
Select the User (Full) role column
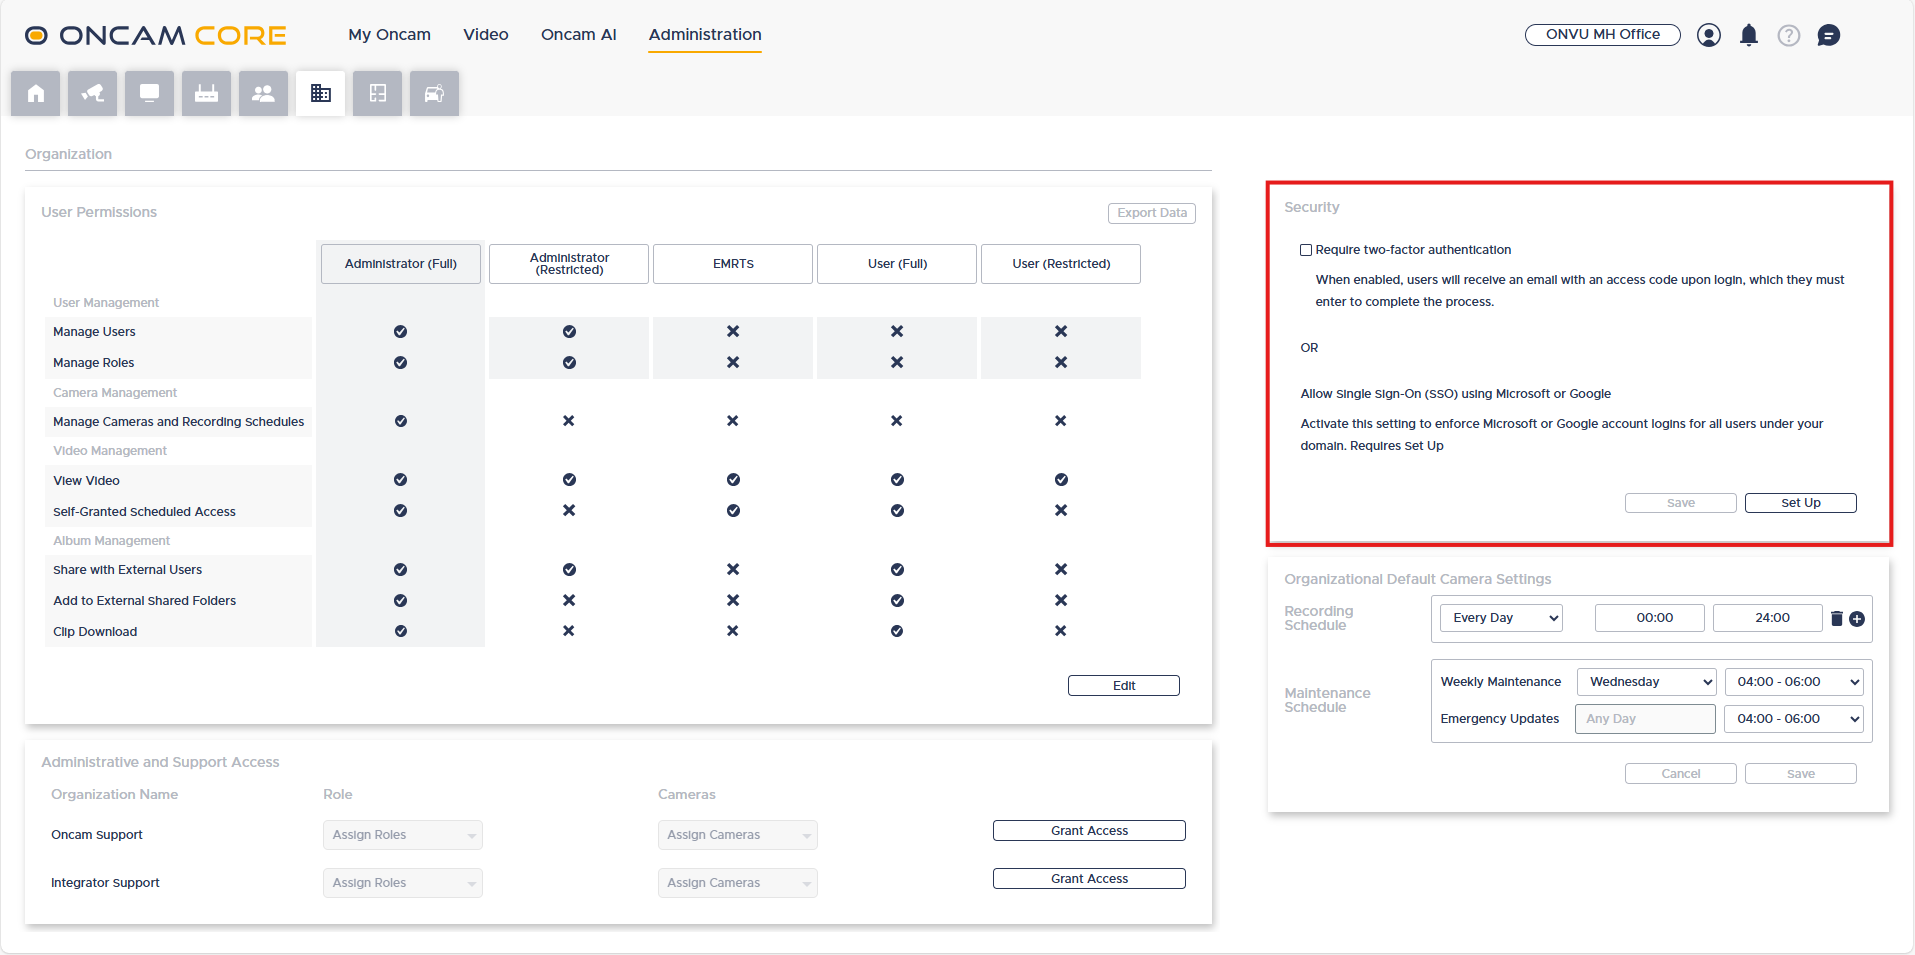[897, 264]
